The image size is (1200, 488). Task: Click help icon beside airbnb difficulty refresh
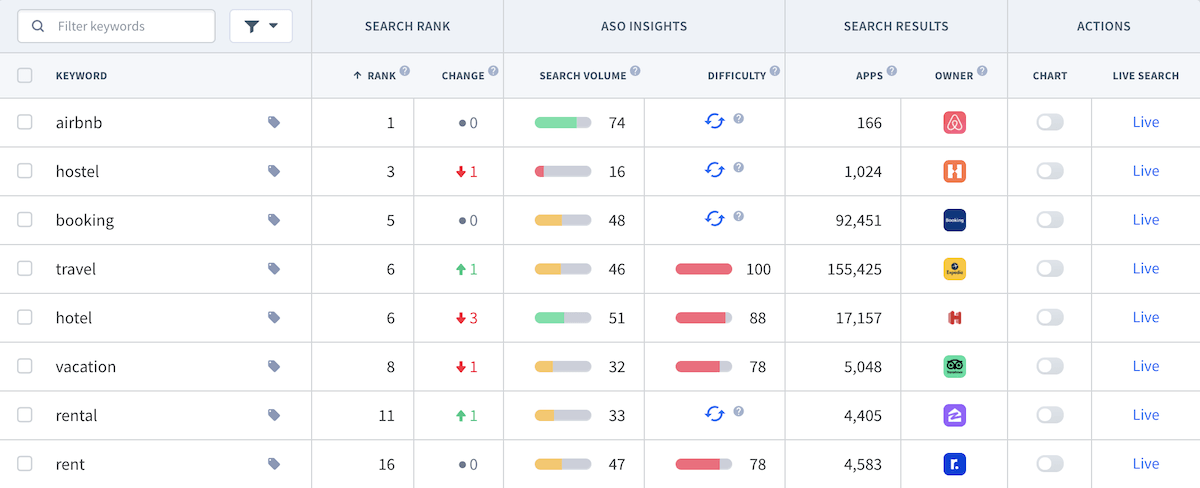tap(738, 119)
